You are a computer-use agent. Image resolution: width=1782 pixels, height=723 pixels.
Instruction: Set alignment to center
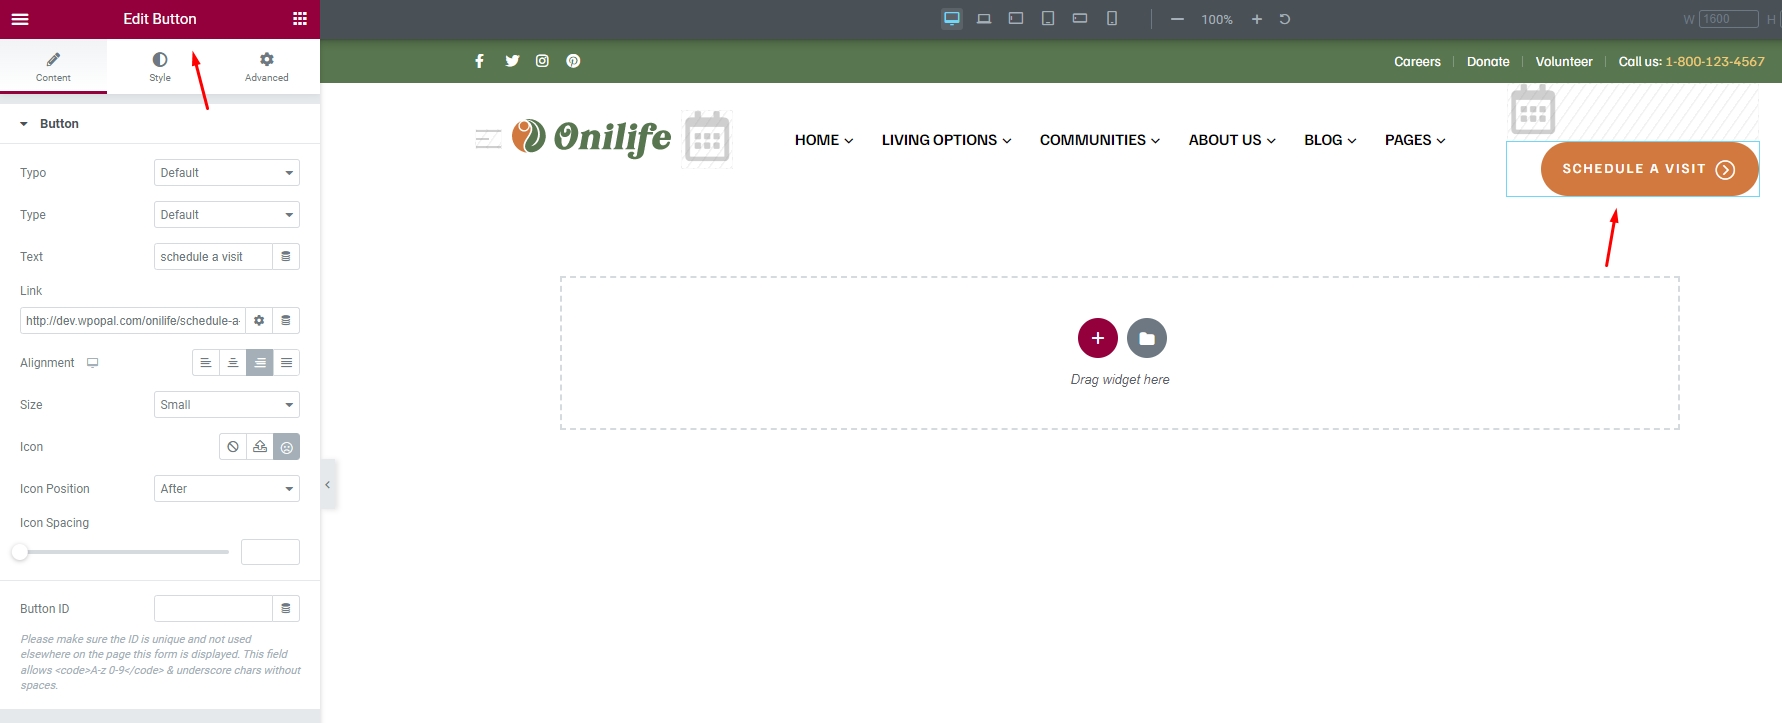(x=232, y=363)
